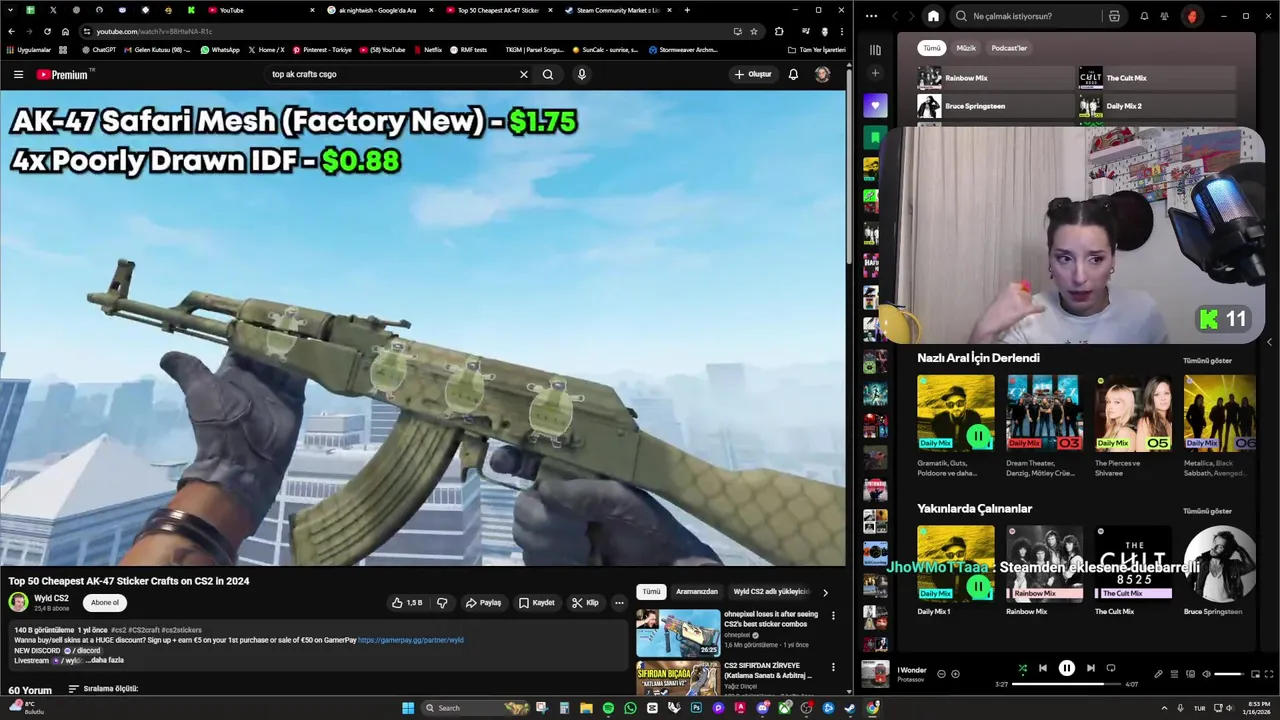This screenshot has width=1280, height=720.
Task: Like the video with thumbs up
Action: pos(407,603)
